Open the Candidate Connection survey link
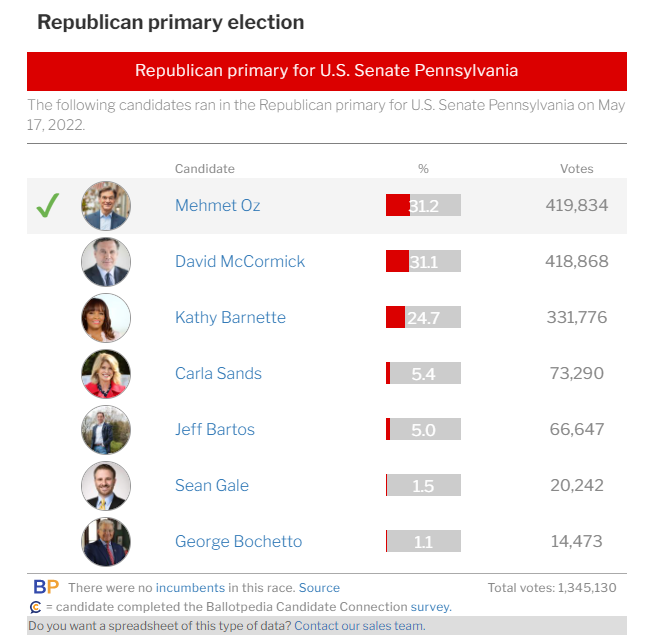Viewport: 651px width, 642px height. pos(431,607)
